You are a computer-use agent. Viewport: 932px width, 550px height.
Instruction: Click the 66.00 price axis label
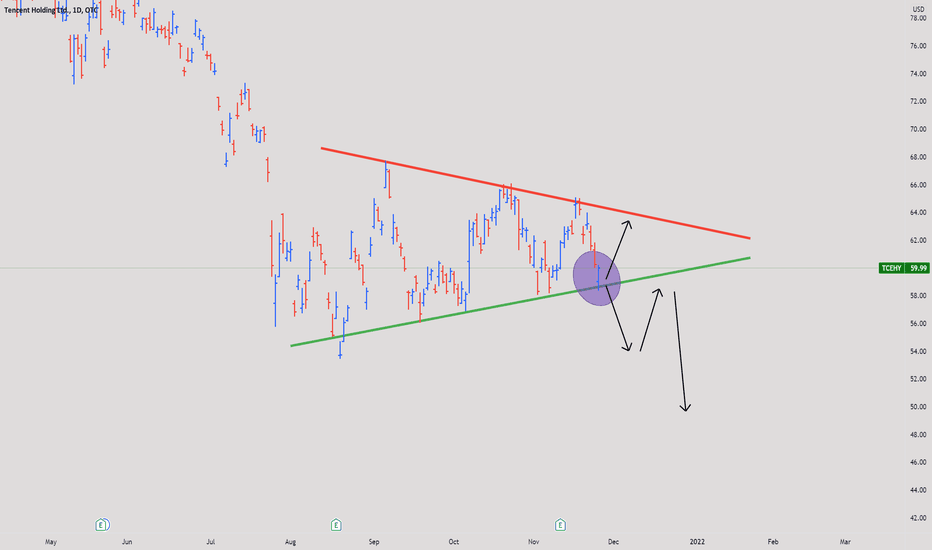click(x=918, y=185)
